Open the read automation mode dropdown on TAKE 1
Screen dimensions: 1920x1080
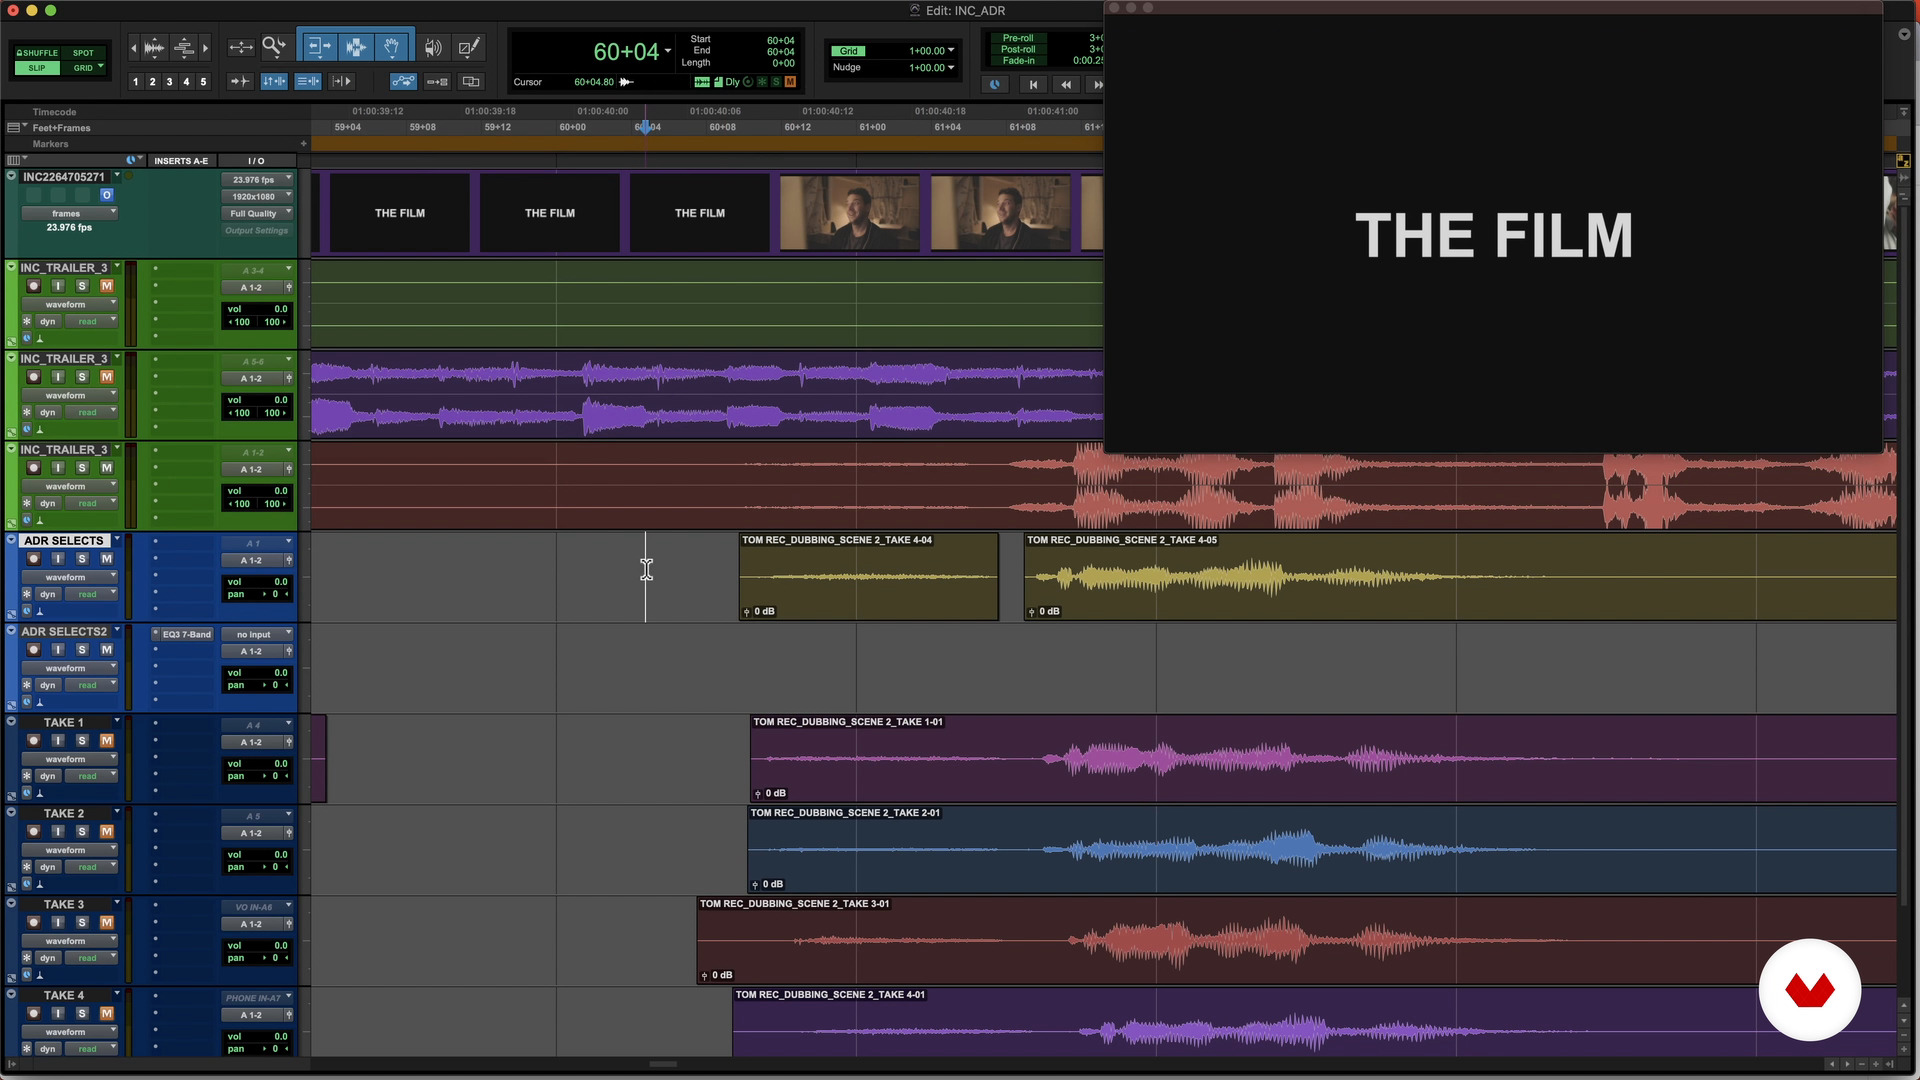tap(91, 776)
